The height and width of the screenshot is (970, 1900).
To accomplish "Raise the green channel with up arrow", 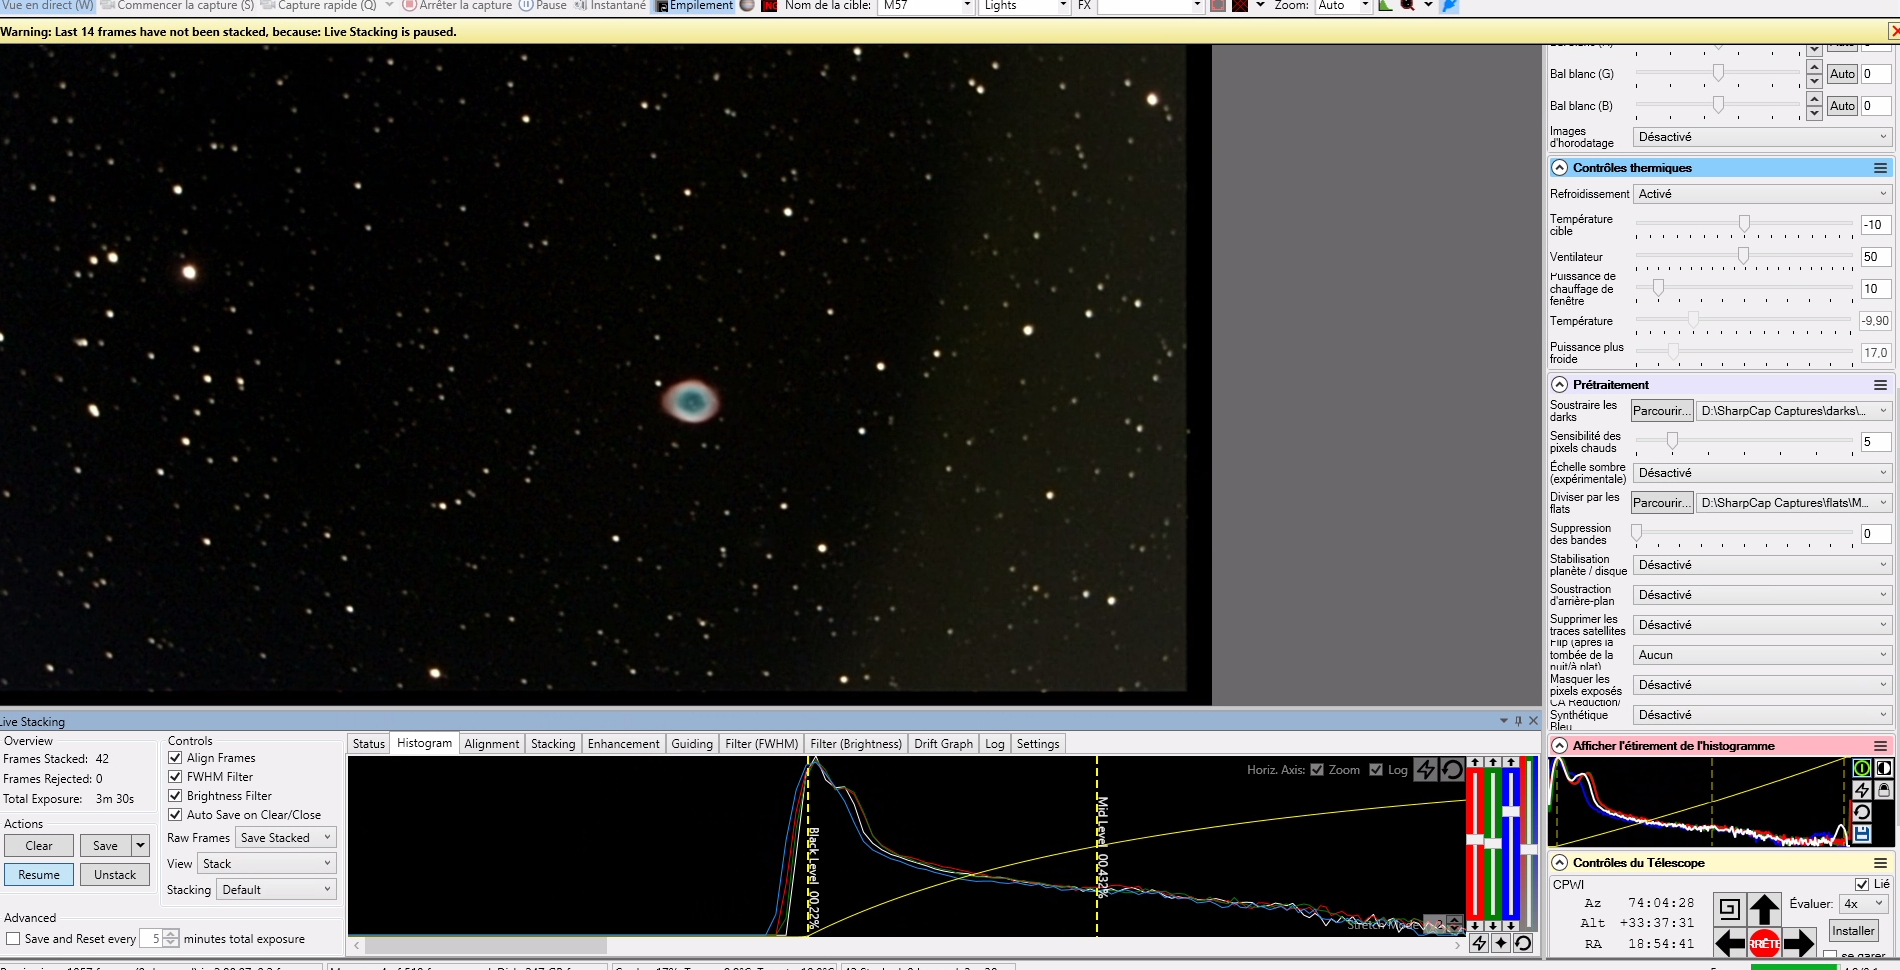I will 1493,762.
